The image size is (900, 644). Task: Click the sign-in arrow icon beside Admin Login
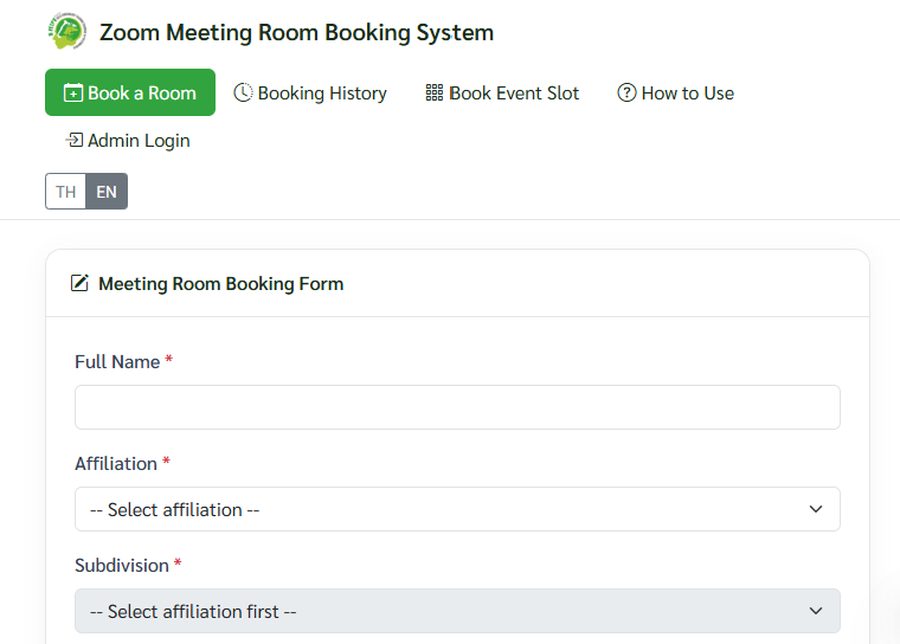(x=74, y=139)
